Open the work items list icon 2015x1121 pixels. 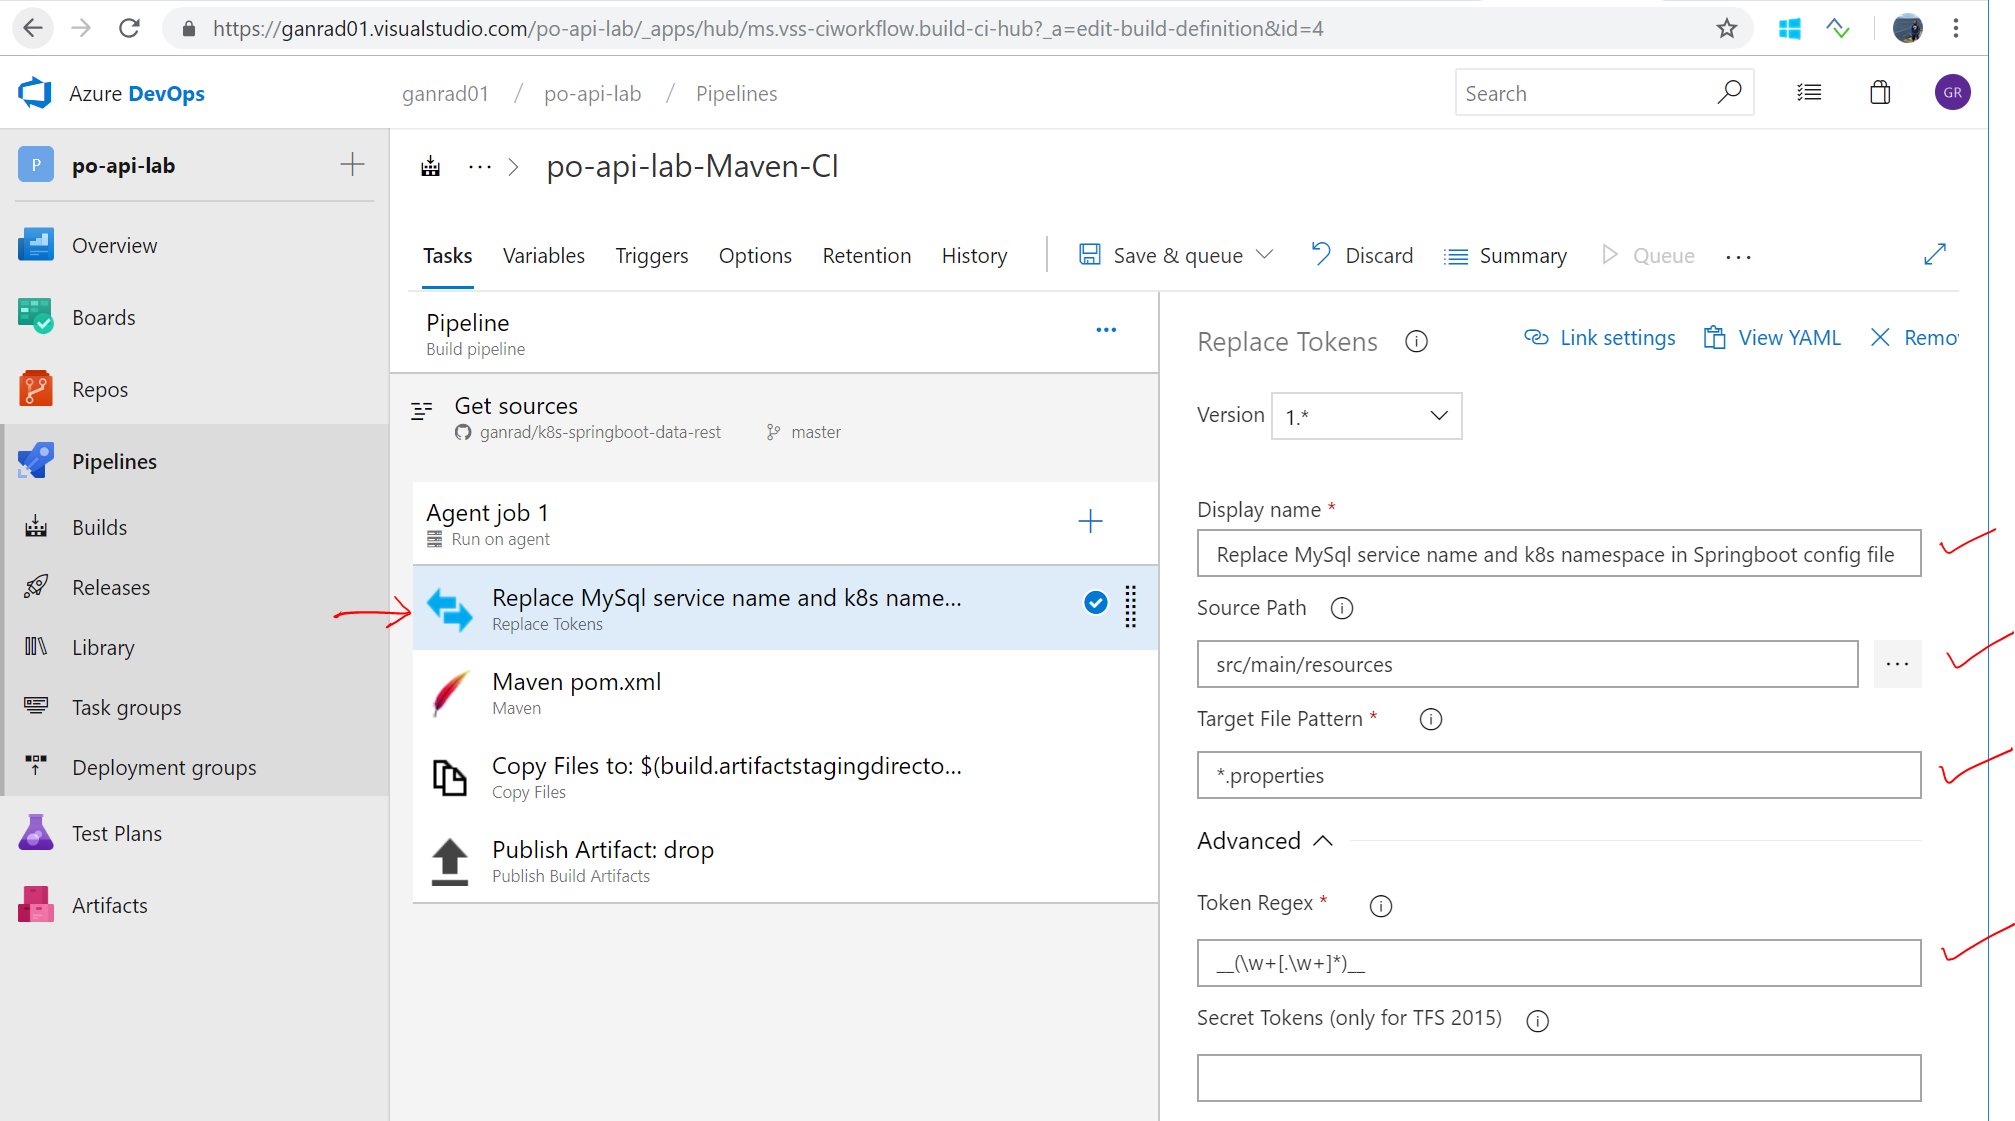point(1809,93)
